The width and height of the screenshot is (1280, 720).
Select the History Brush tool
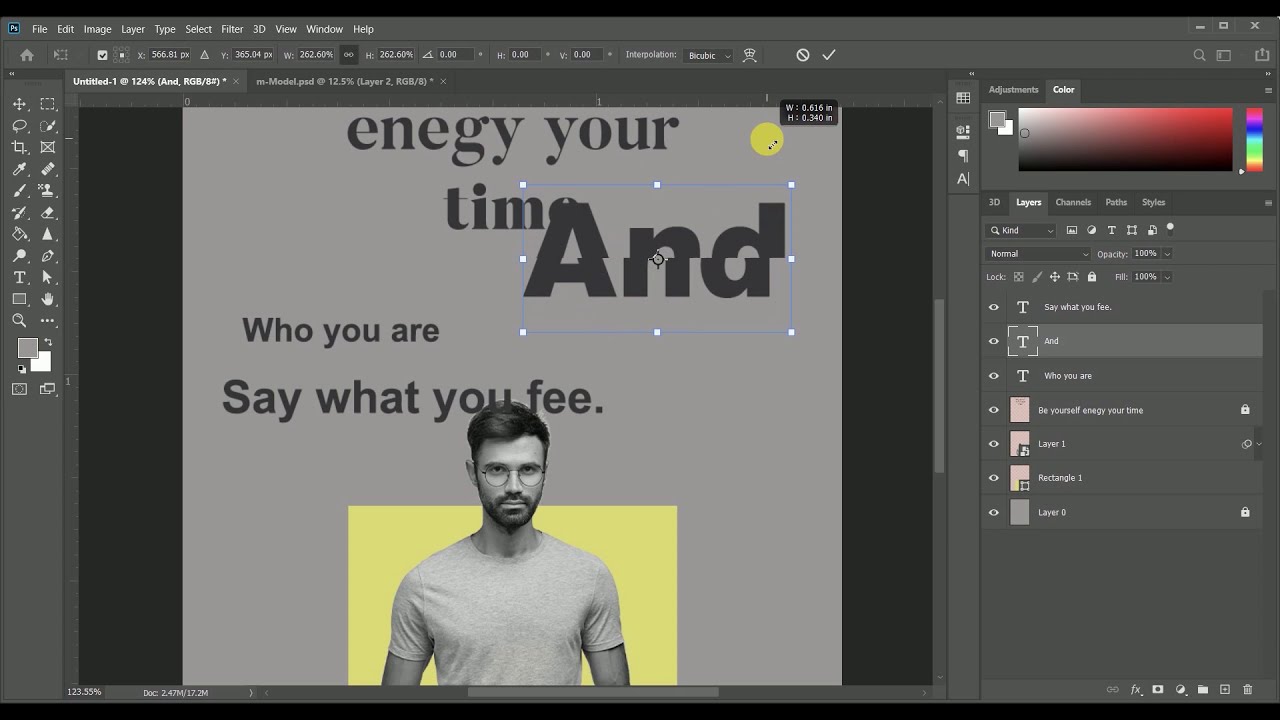(x=19, y=213)
